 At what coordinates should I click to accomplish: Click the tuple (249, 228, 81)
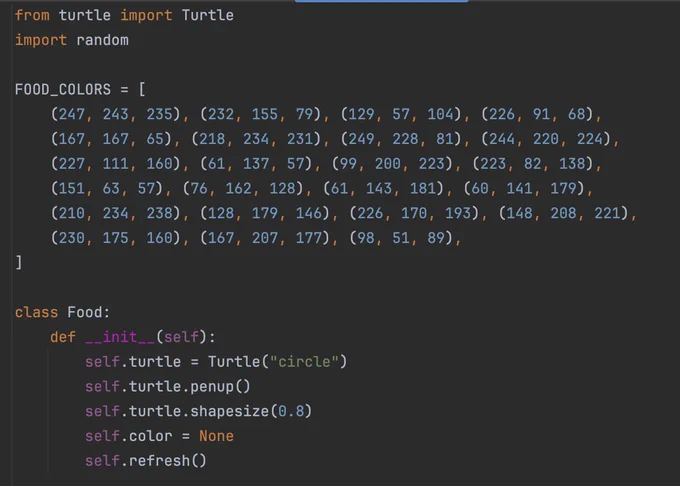[401, 139]
